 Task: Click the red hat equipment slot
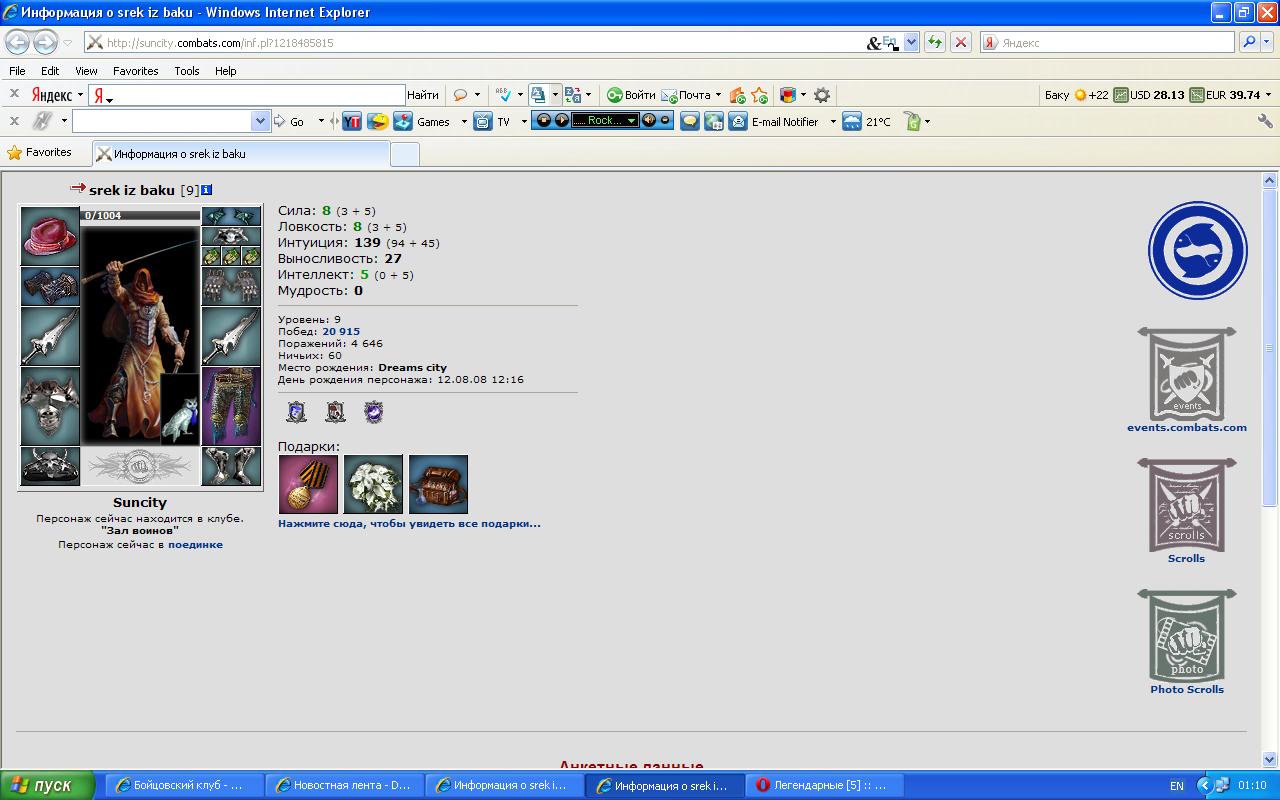coord(50,236)
